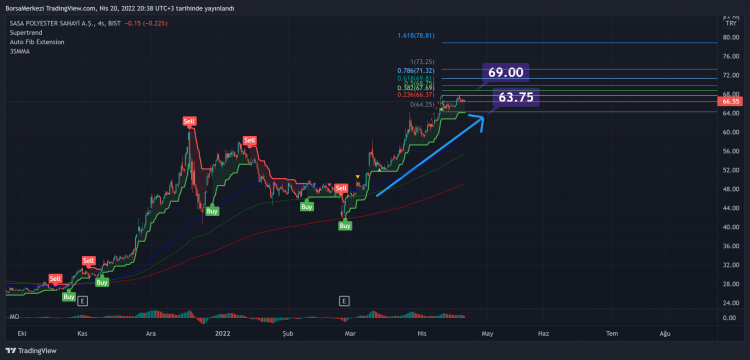Click the lowest Buy marker near March
Screen dimensions: 750x360
point(345,226)
